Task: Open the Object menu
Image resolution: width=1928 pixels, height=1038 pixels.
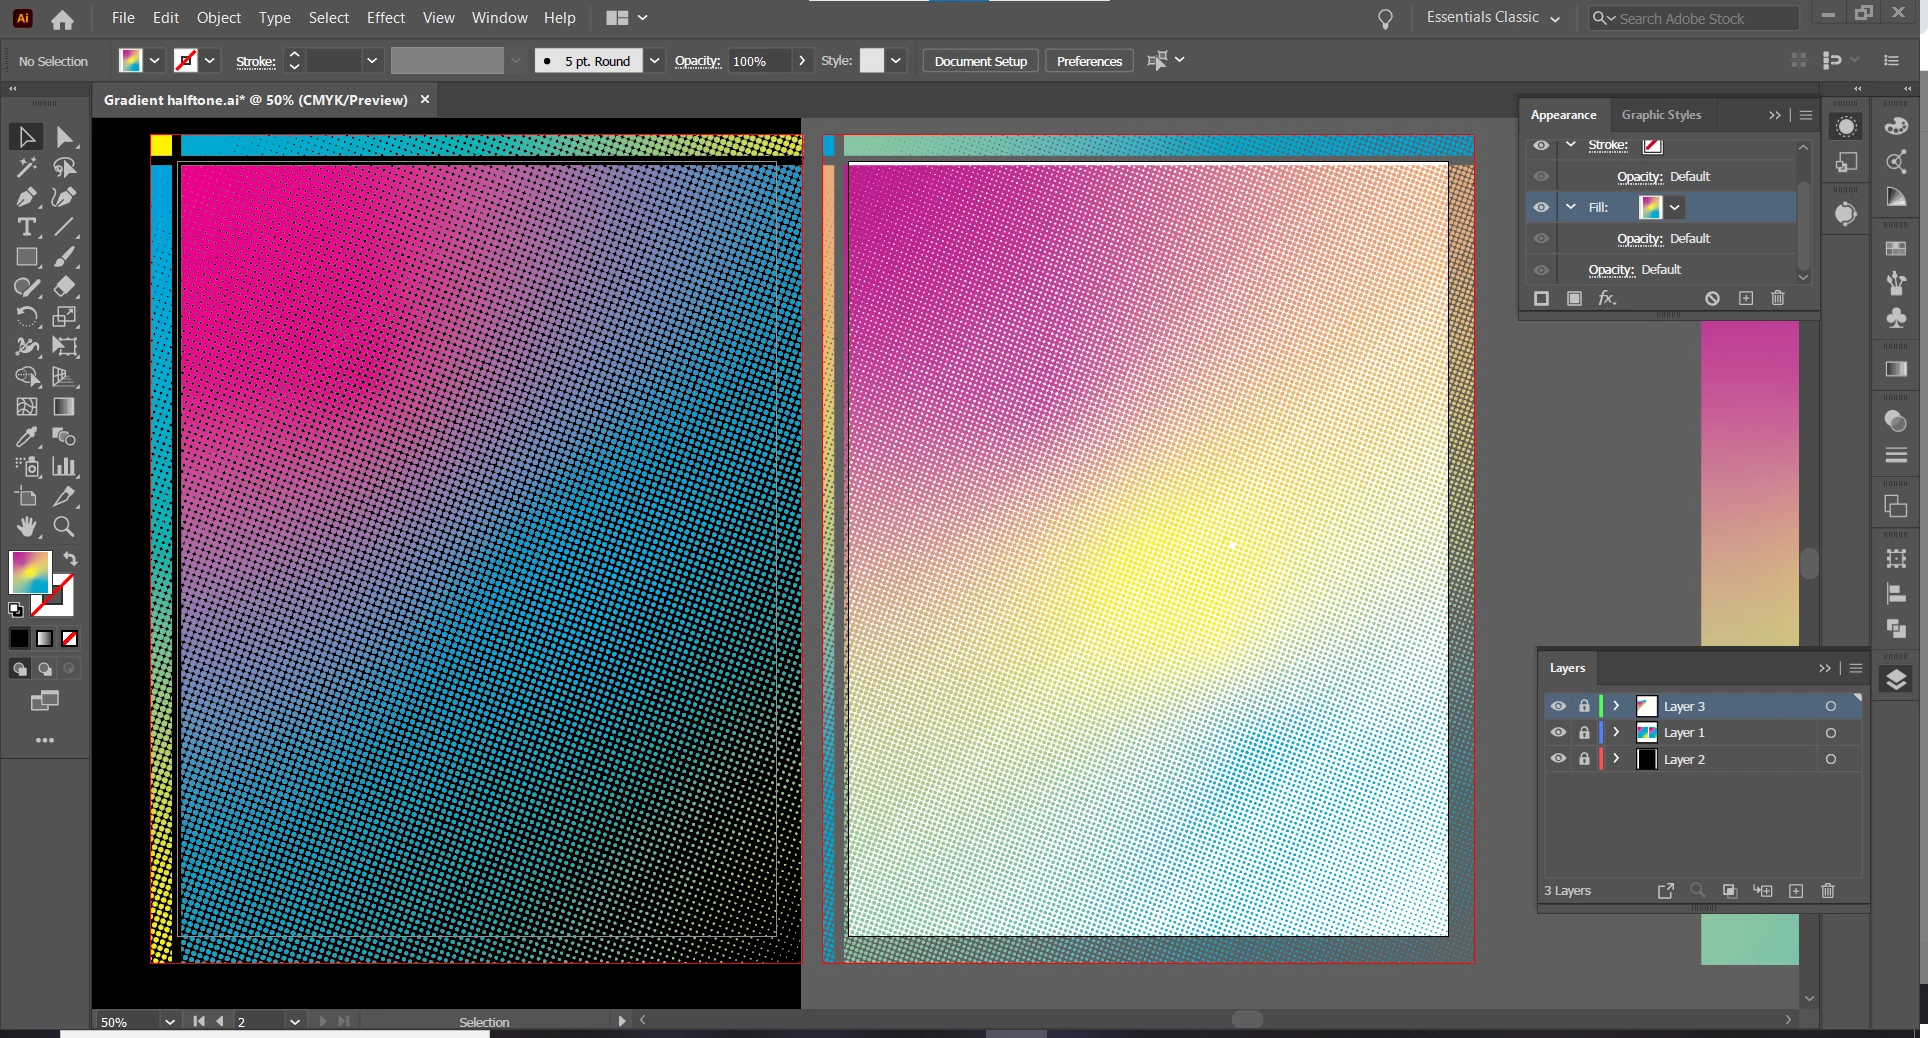Action: (x=218, y=18)
